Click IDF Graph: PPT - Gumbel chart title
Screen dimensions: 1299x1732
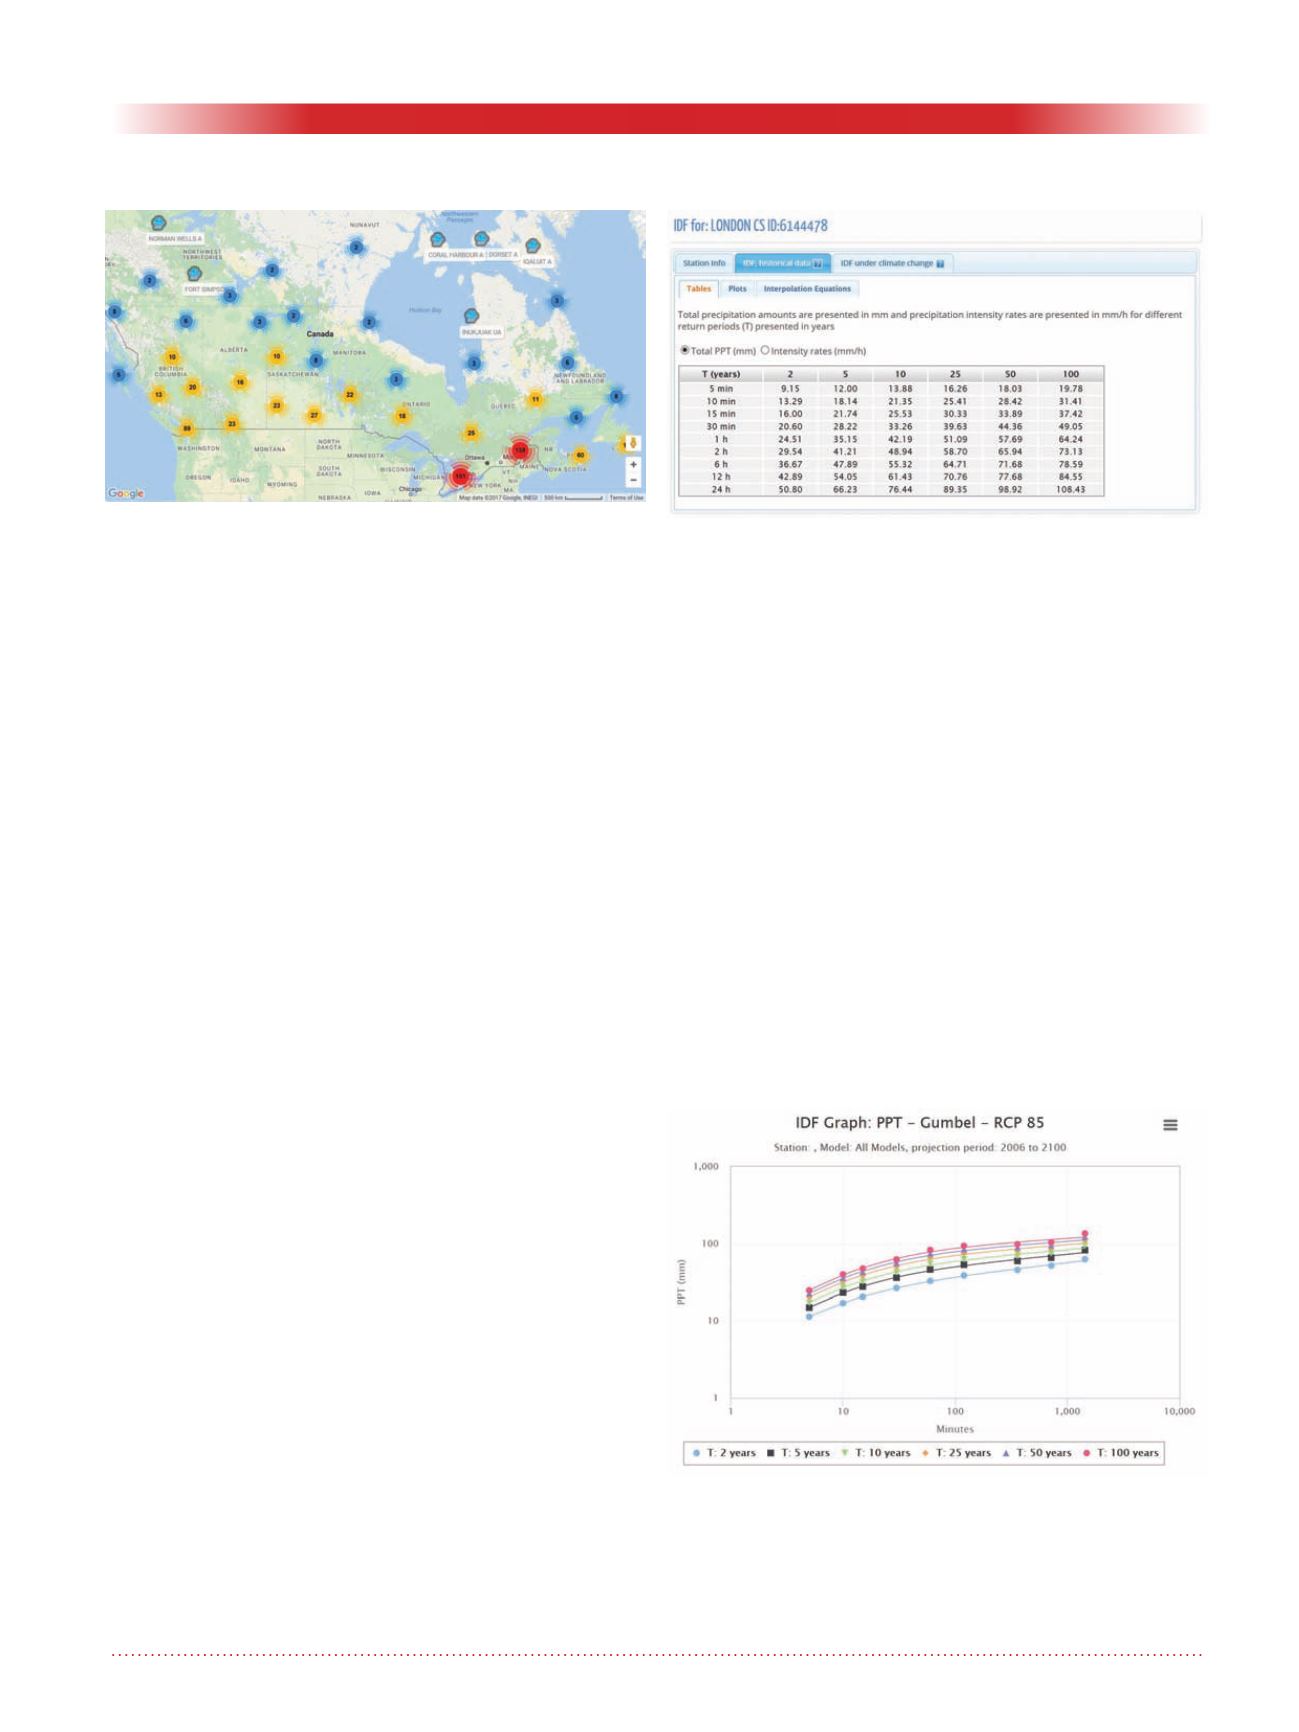[x=919, y=1123]
